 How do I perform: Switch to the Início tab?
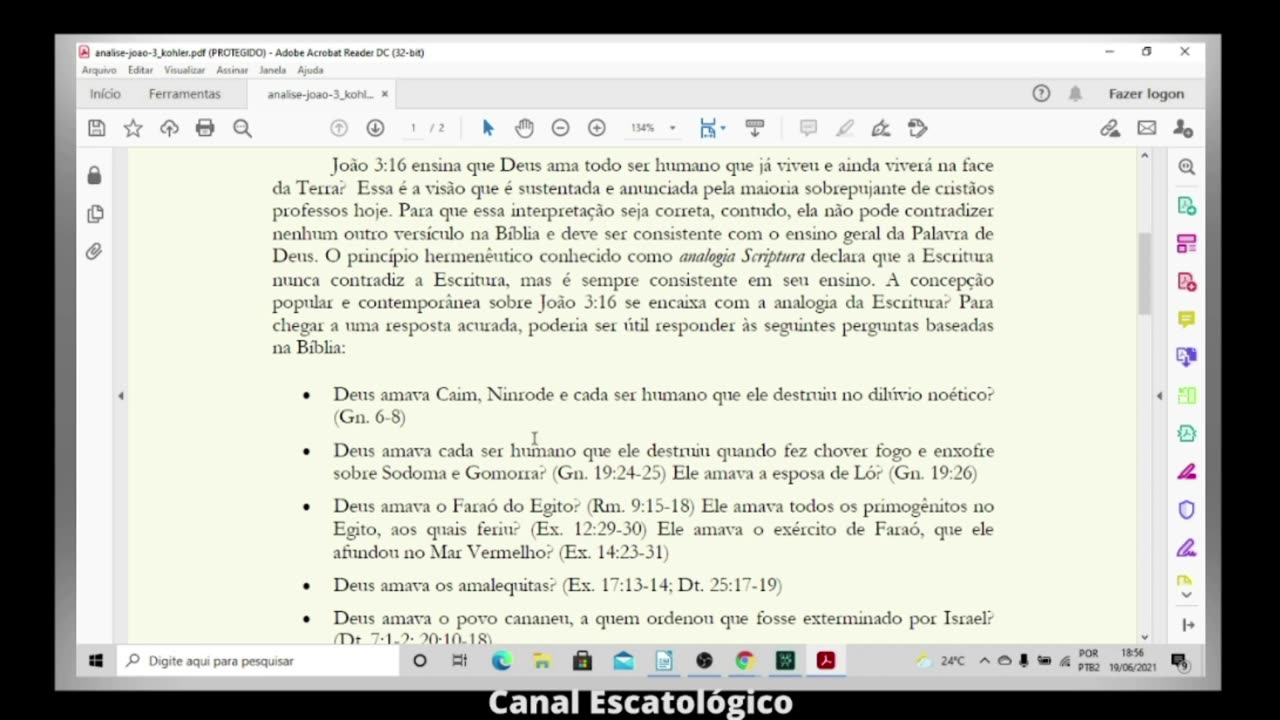(105, 94)
